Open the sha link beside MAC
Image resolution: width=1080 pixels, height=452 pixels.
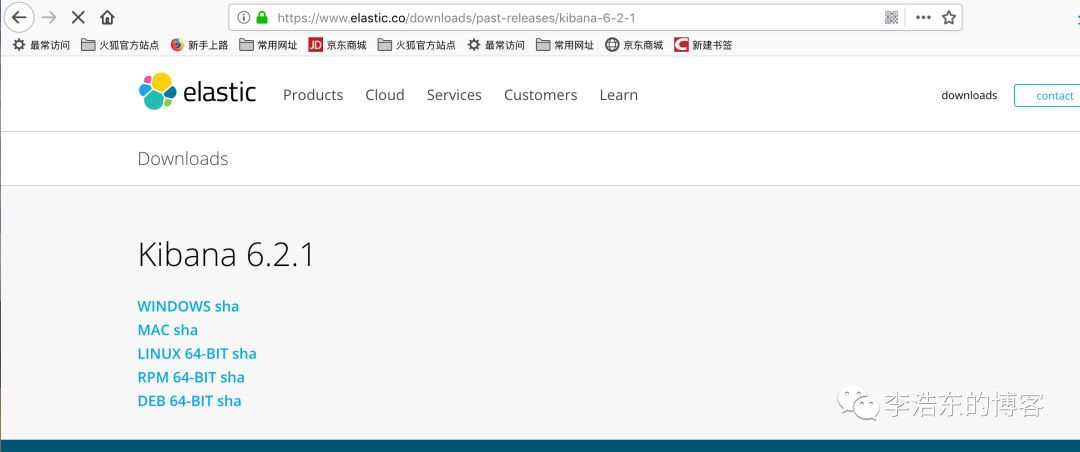(185, 329)
